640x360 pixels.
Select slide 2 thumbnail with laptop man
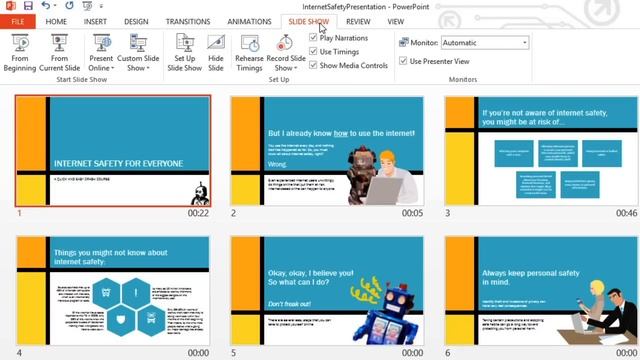pos(327,151)
